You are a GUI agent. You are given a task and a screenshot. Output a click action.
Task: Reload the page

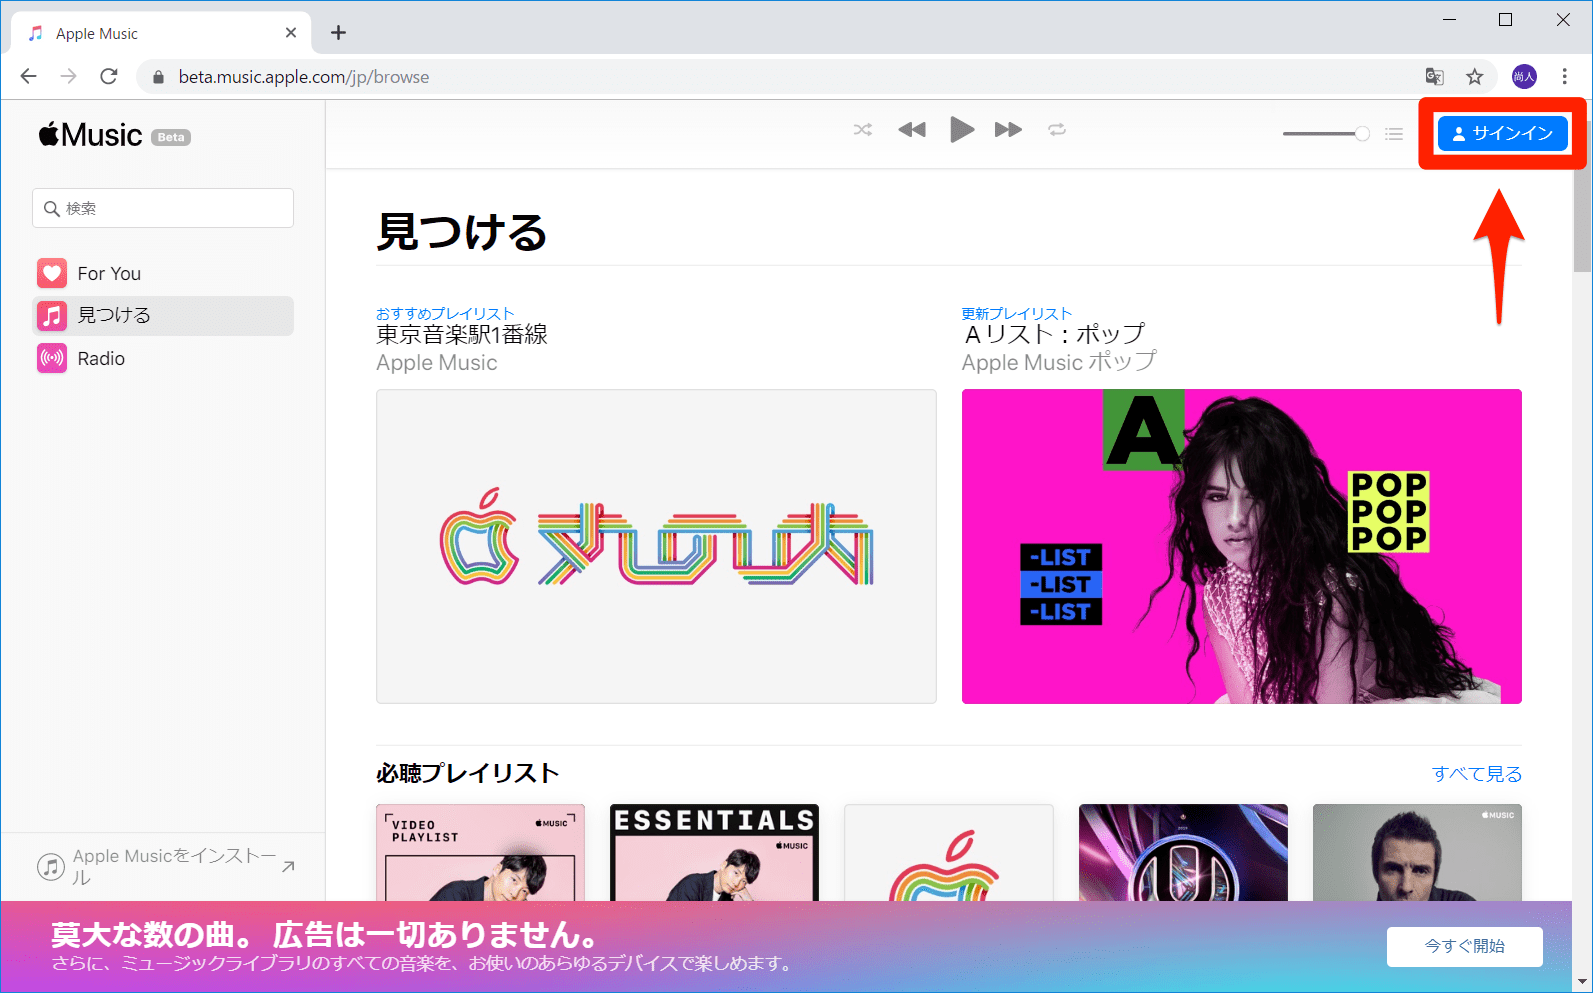109,76
